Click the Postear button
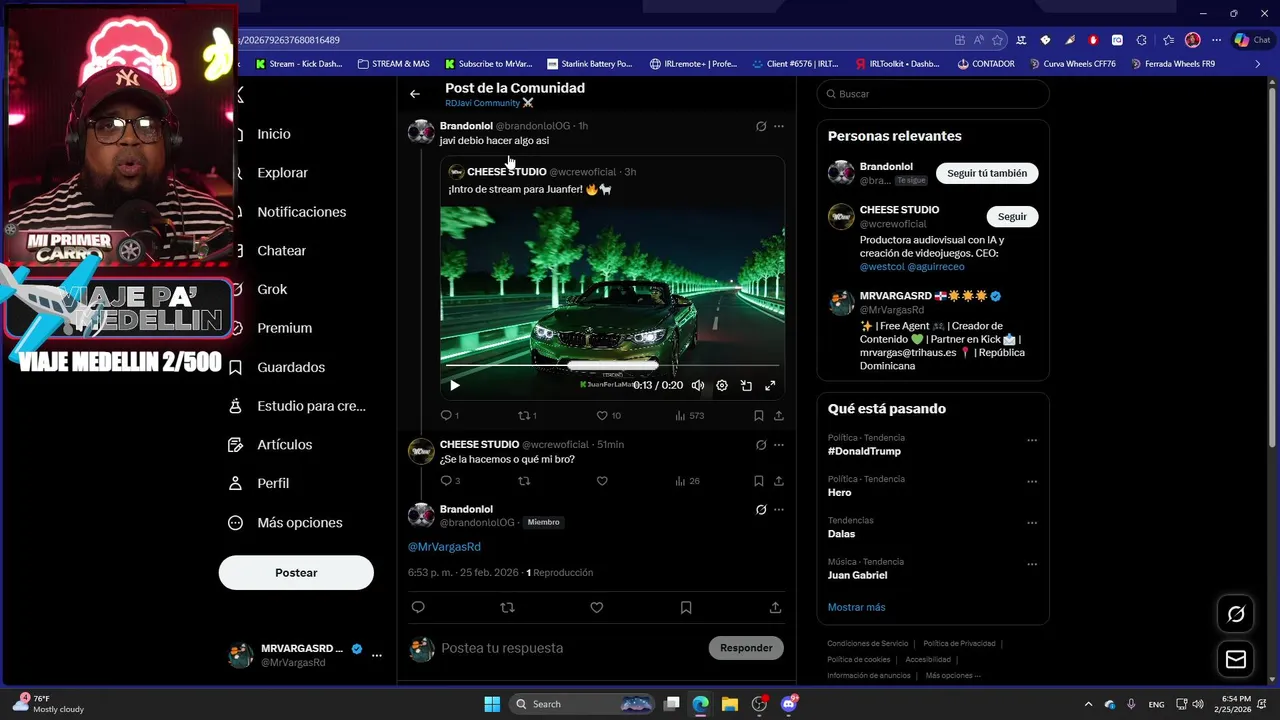 pyautogui.click(x=296, y=573)
